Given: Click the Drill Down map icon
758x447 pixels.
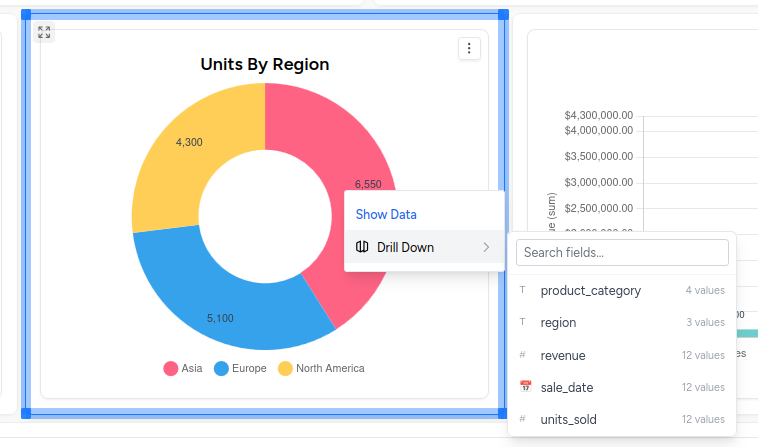Looking at the screenshot, I should [x=362, y=247].
